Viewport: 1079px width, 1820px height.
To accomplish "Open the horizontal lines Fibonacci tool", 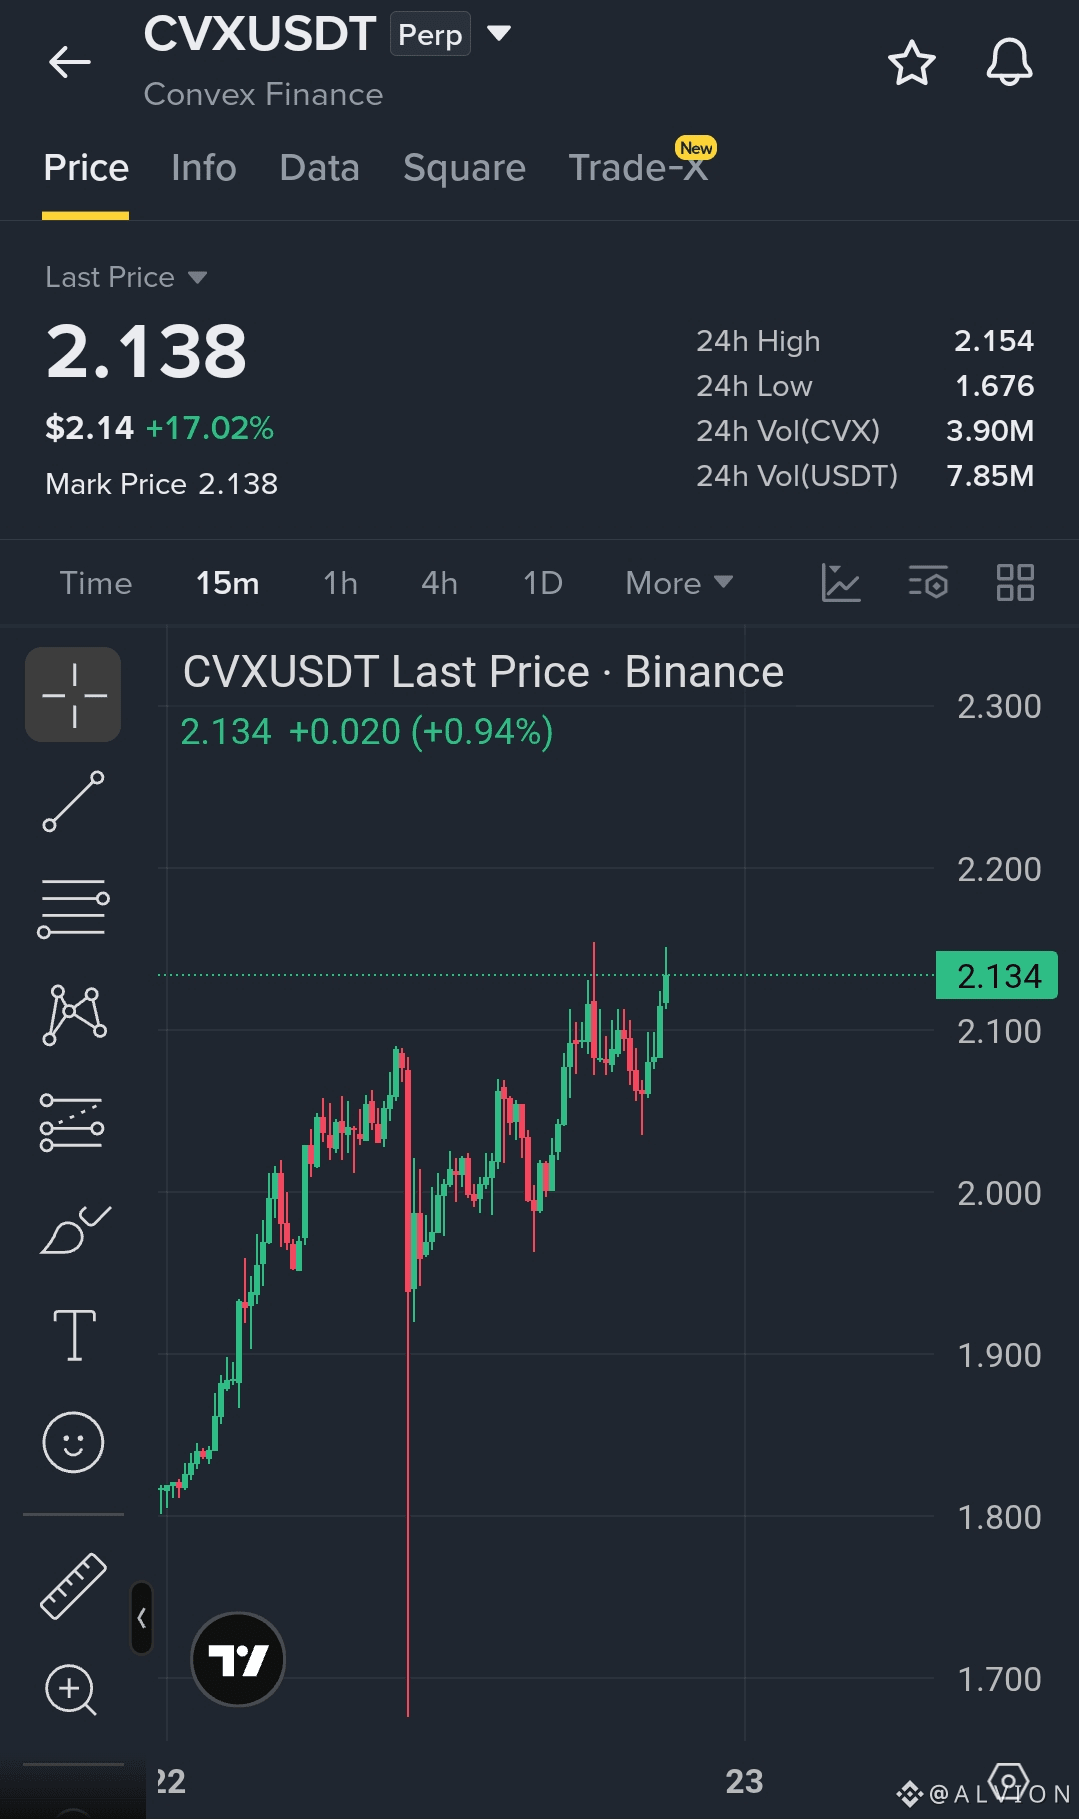I will tap(73, 908).
